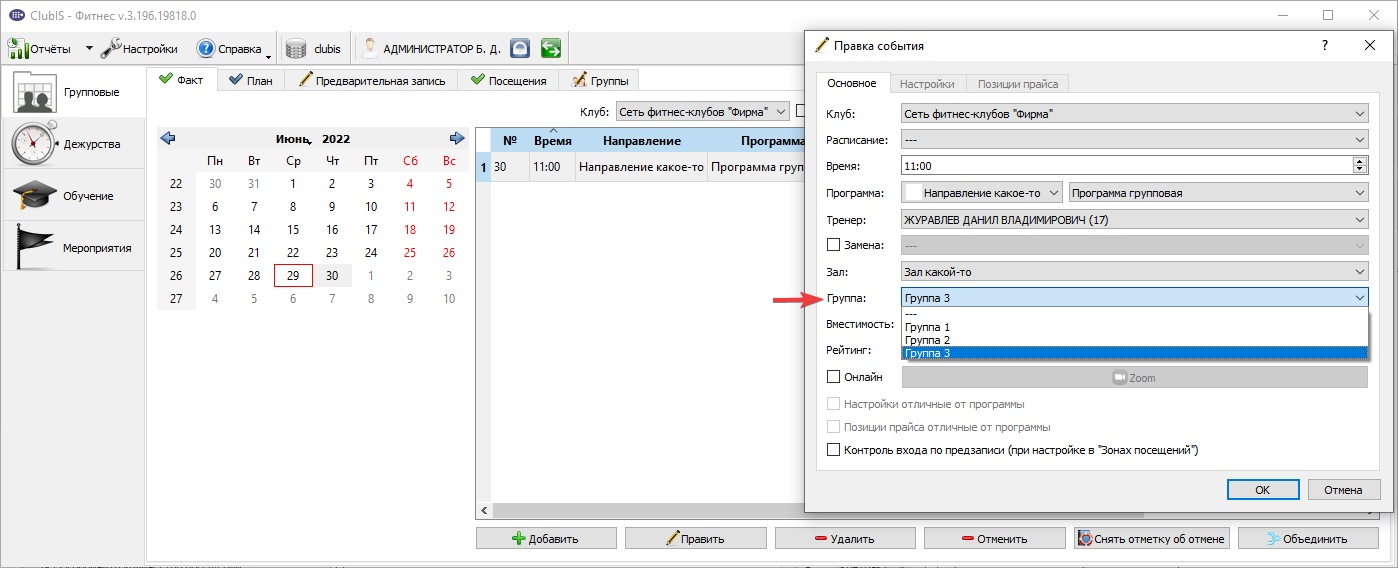Open the Клуб dropdown in the main window

point(702,112)
